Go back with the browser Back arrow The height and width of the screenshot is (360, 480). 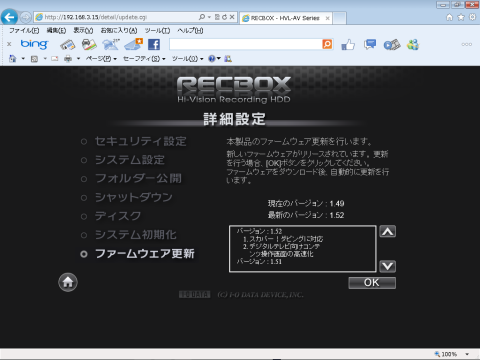[x=9, y=17]
